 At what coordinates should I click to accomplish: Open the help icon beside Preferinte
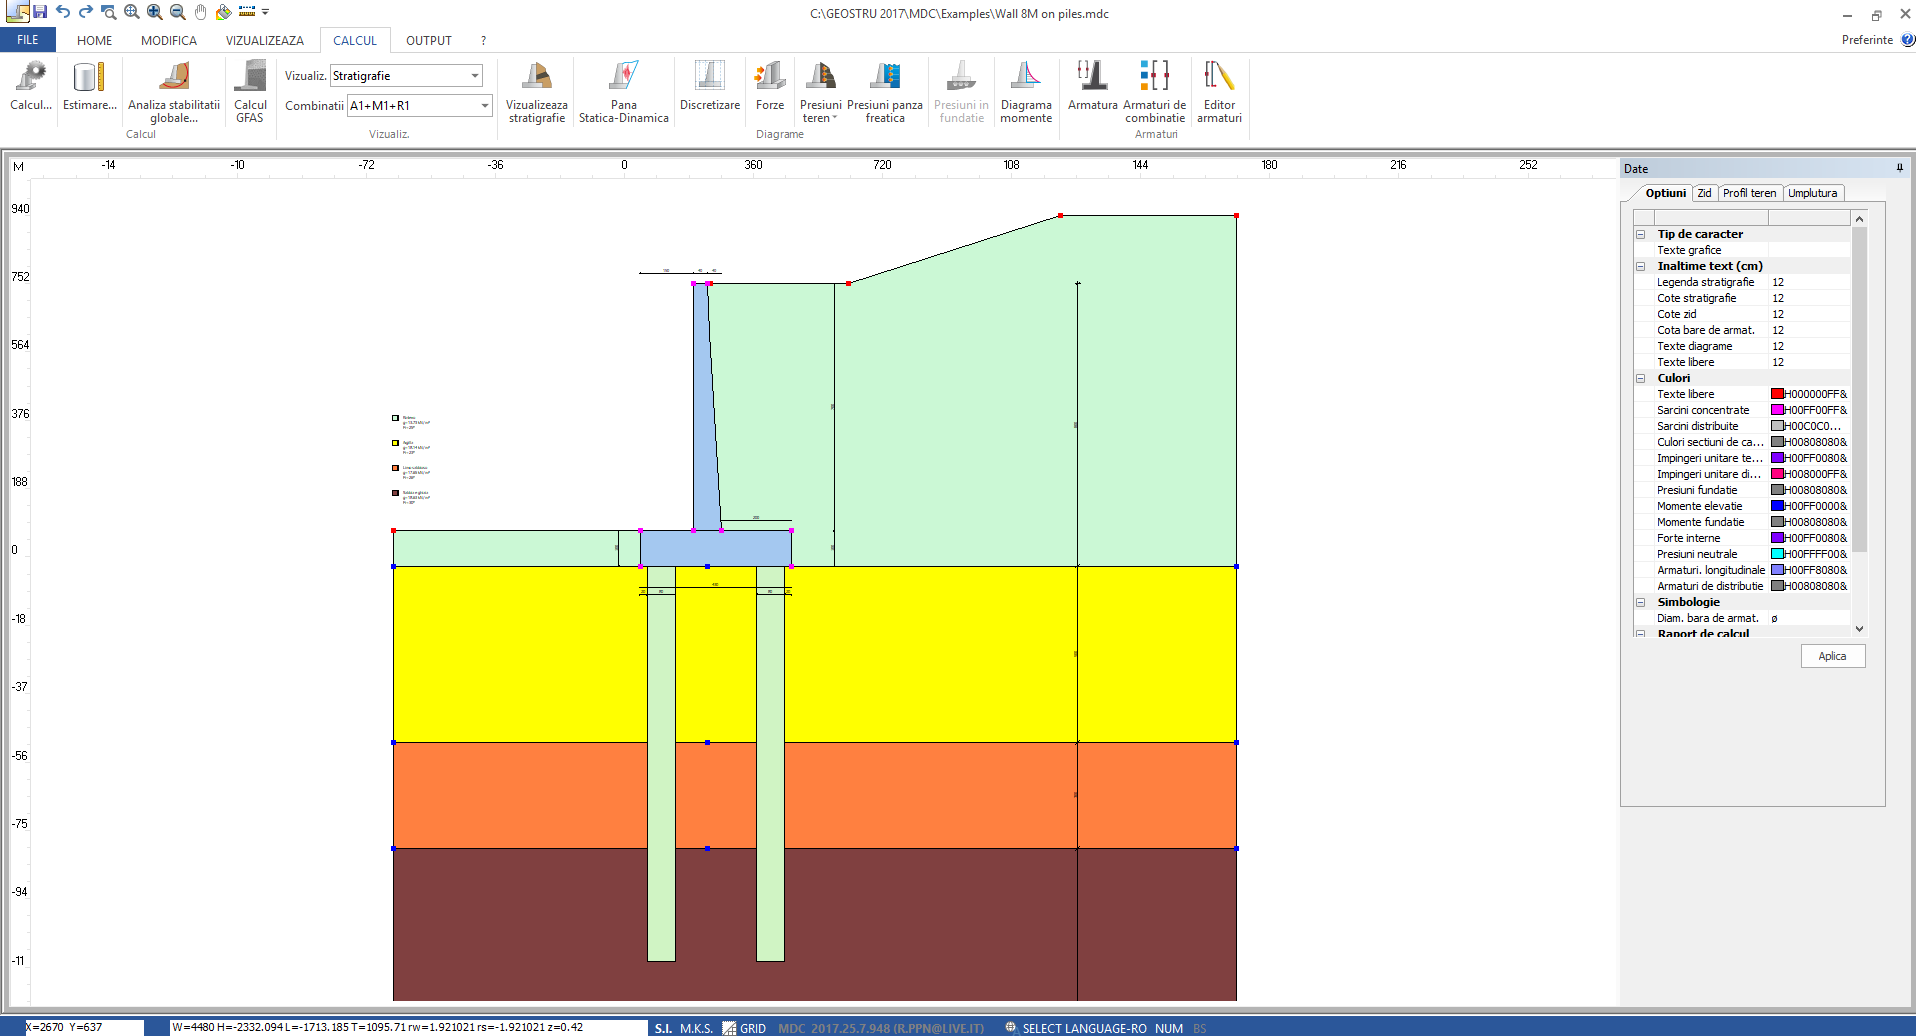point(1907,40)
